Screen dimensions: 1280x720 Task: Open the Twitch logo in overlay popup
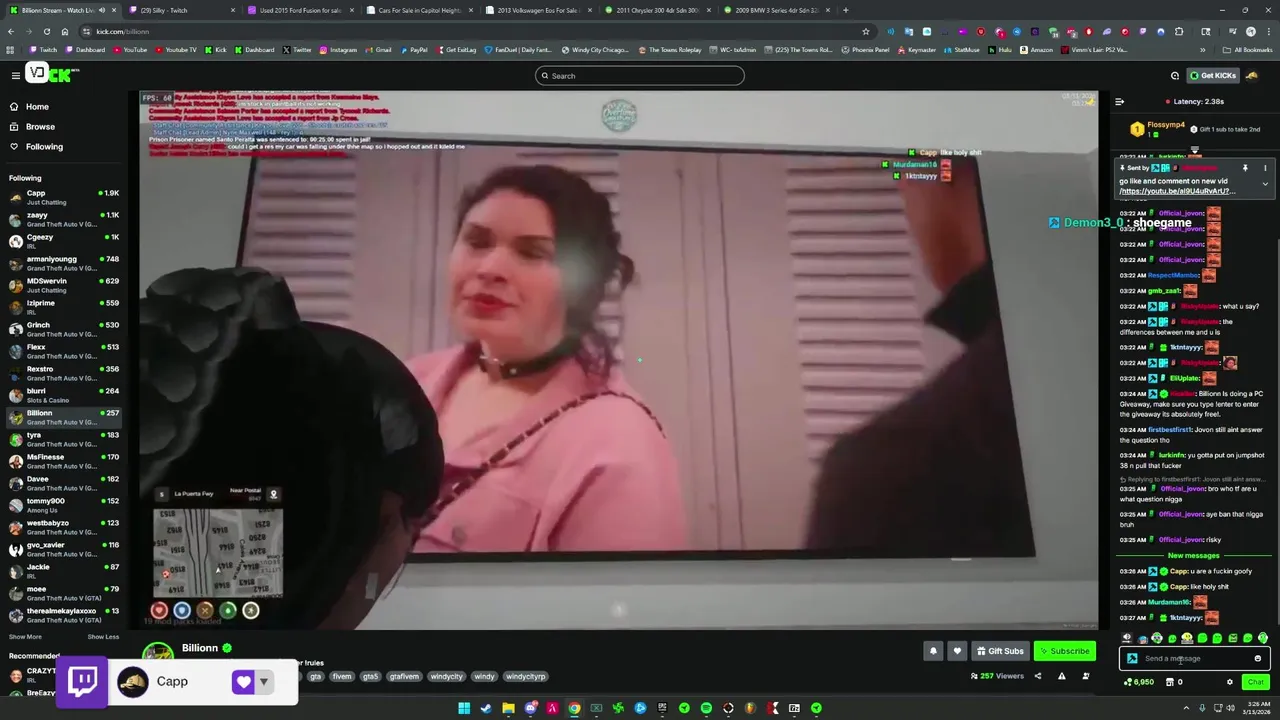click(83, 681)
